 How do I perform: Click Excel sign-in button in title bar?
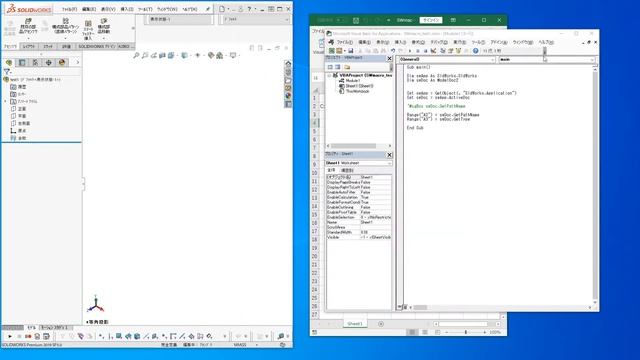click(431, 20)
